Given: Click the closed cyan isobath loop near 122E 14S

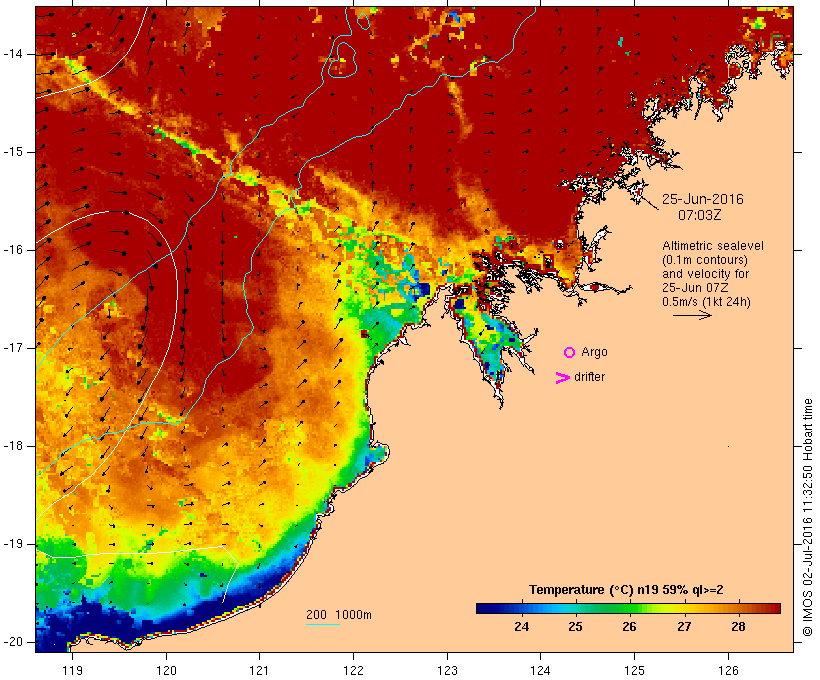Looking at the screenshot, I should (343, 60).
